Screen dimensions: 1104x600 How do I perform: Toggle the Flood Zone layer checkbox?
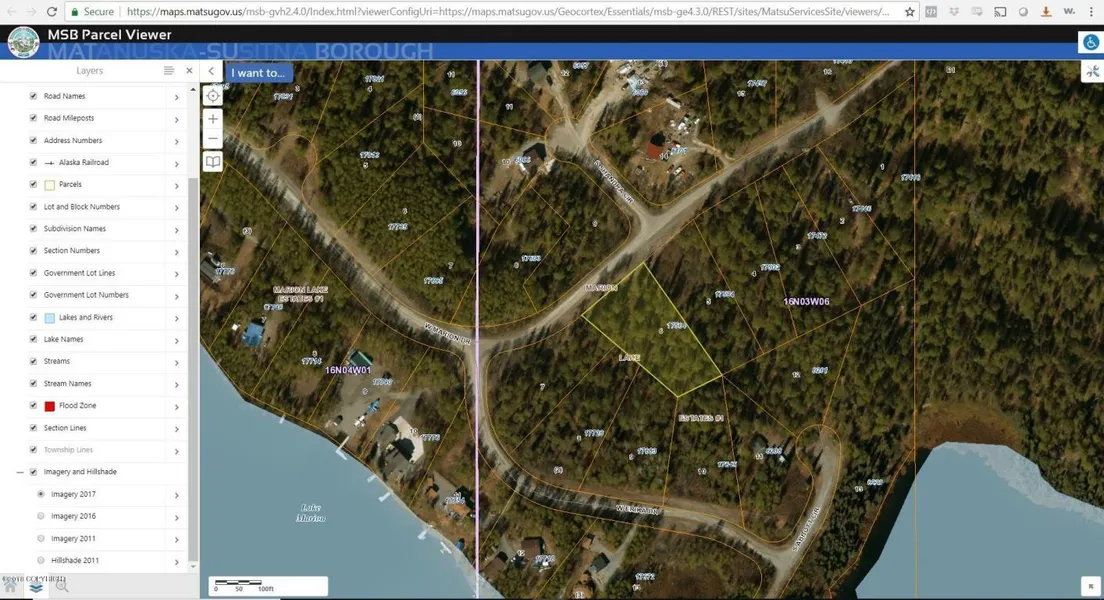pyautogui.click(x=33, y=406)
